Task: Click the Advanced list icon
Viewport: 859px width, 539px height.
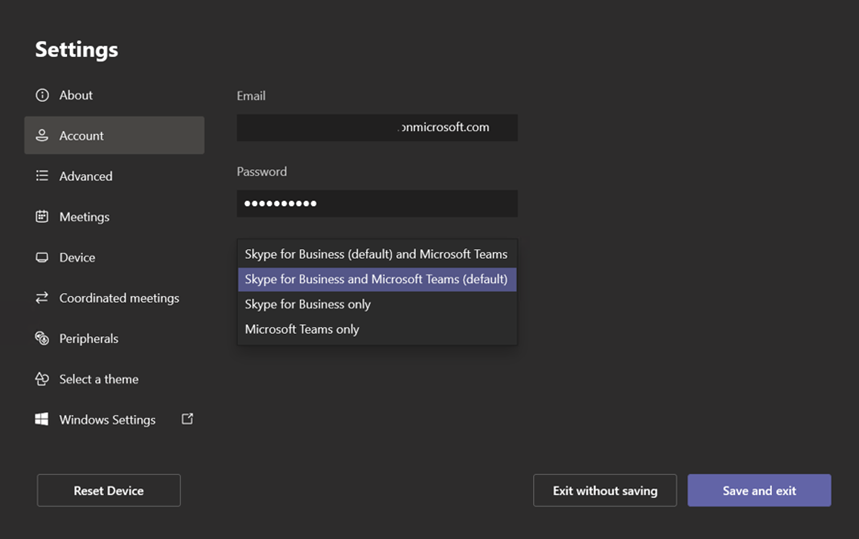Action: coord(42,176)
